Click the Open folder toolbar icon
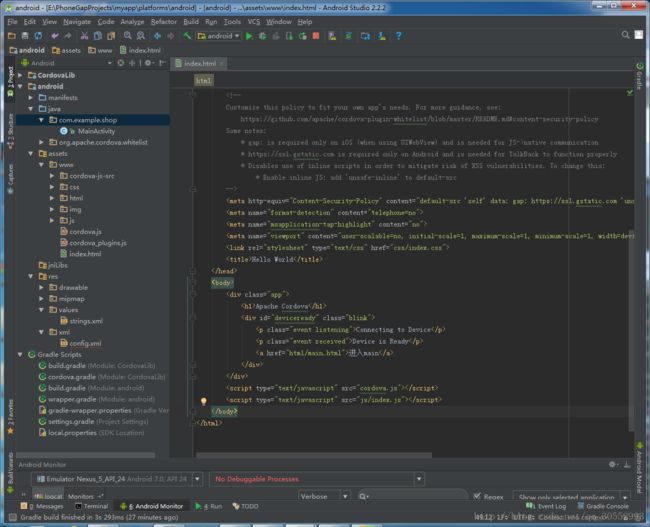Image resolution: width=650 pixels, height=527 pixels. pyautogui.click(x=12, y=36)
